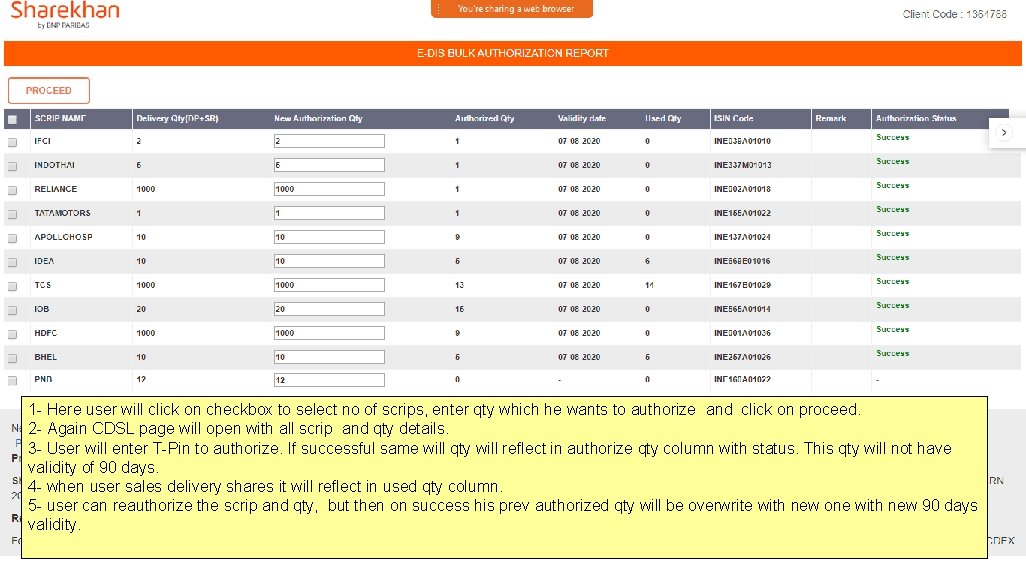Click INDOTHAI New Authorization Qty field
This screenshot has width=1026, height=576.
pos(329,165)
